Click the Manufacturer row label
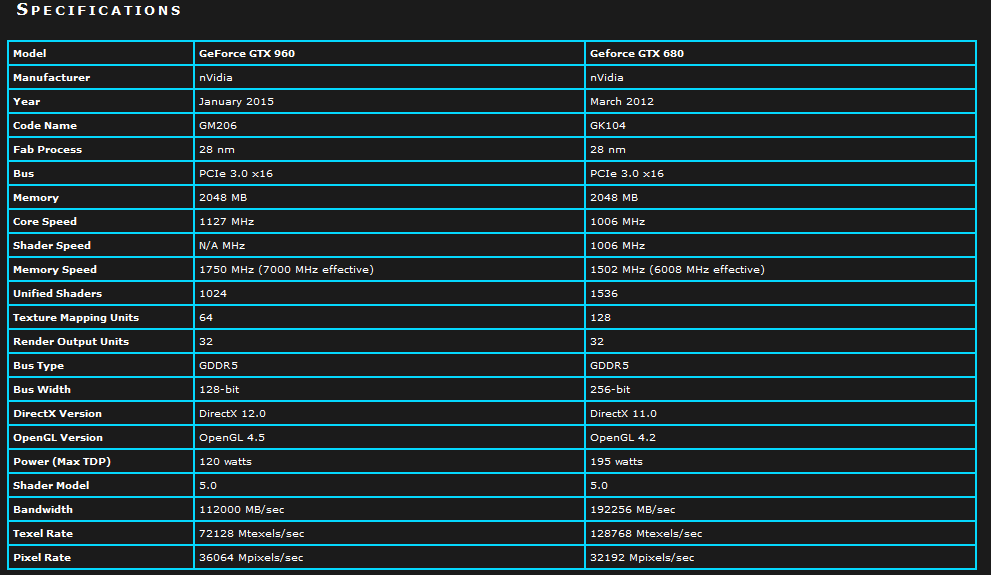Viewport: 991px width, 575px height. coord(52,78)
